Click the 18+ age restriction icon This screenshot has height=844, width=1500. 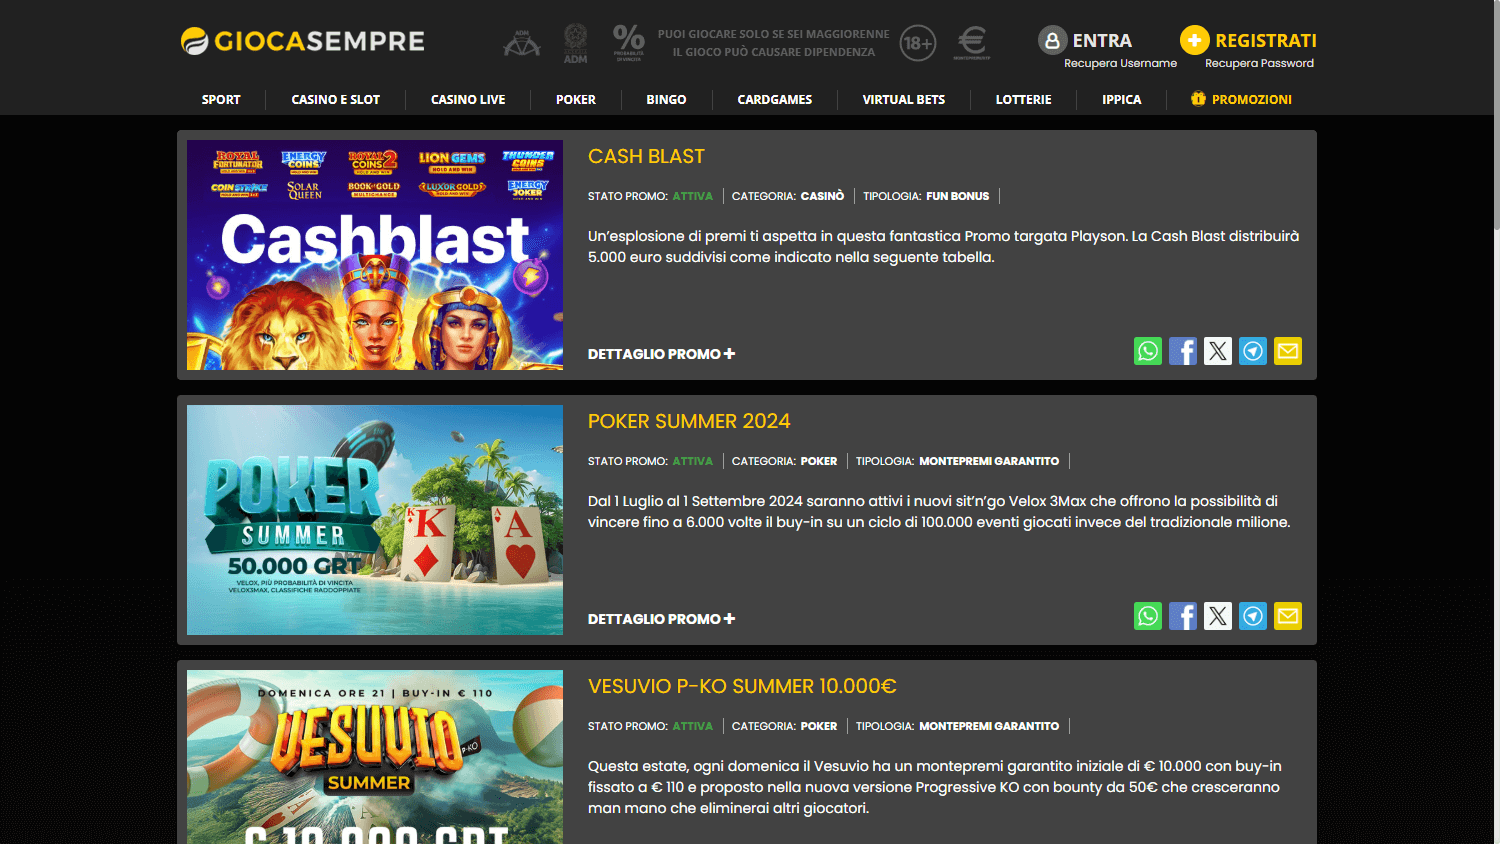918,43
